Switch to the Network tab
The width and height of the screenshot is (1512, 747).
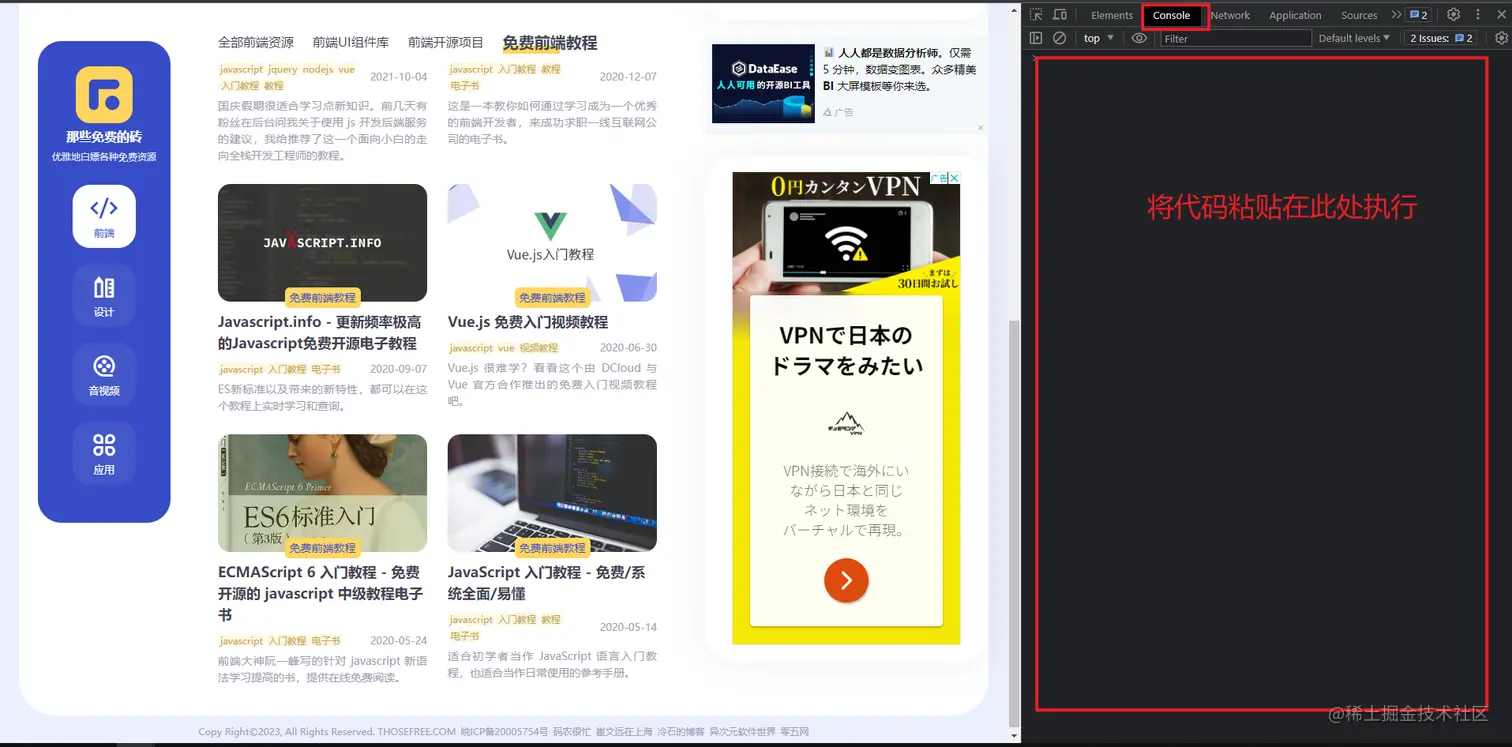(1229, 15)
